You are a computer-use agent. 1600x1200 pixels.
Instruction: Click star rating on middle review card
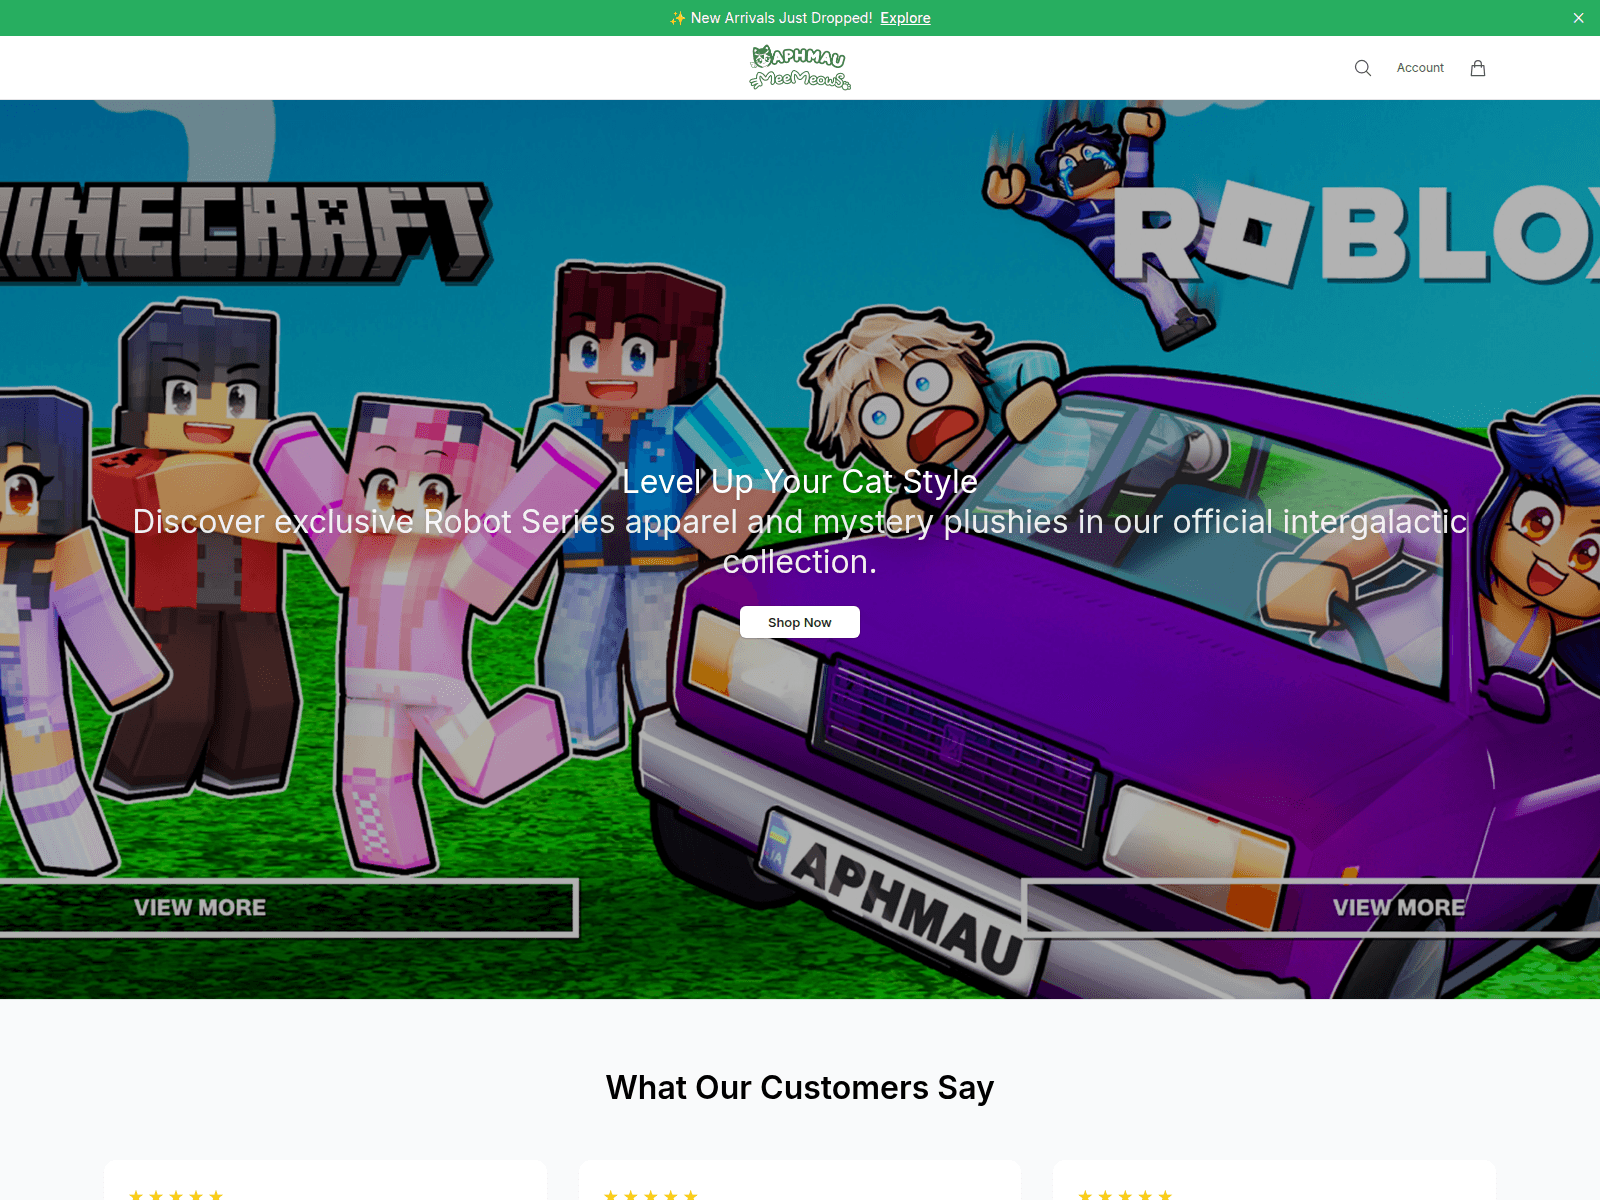(650, 1194)
